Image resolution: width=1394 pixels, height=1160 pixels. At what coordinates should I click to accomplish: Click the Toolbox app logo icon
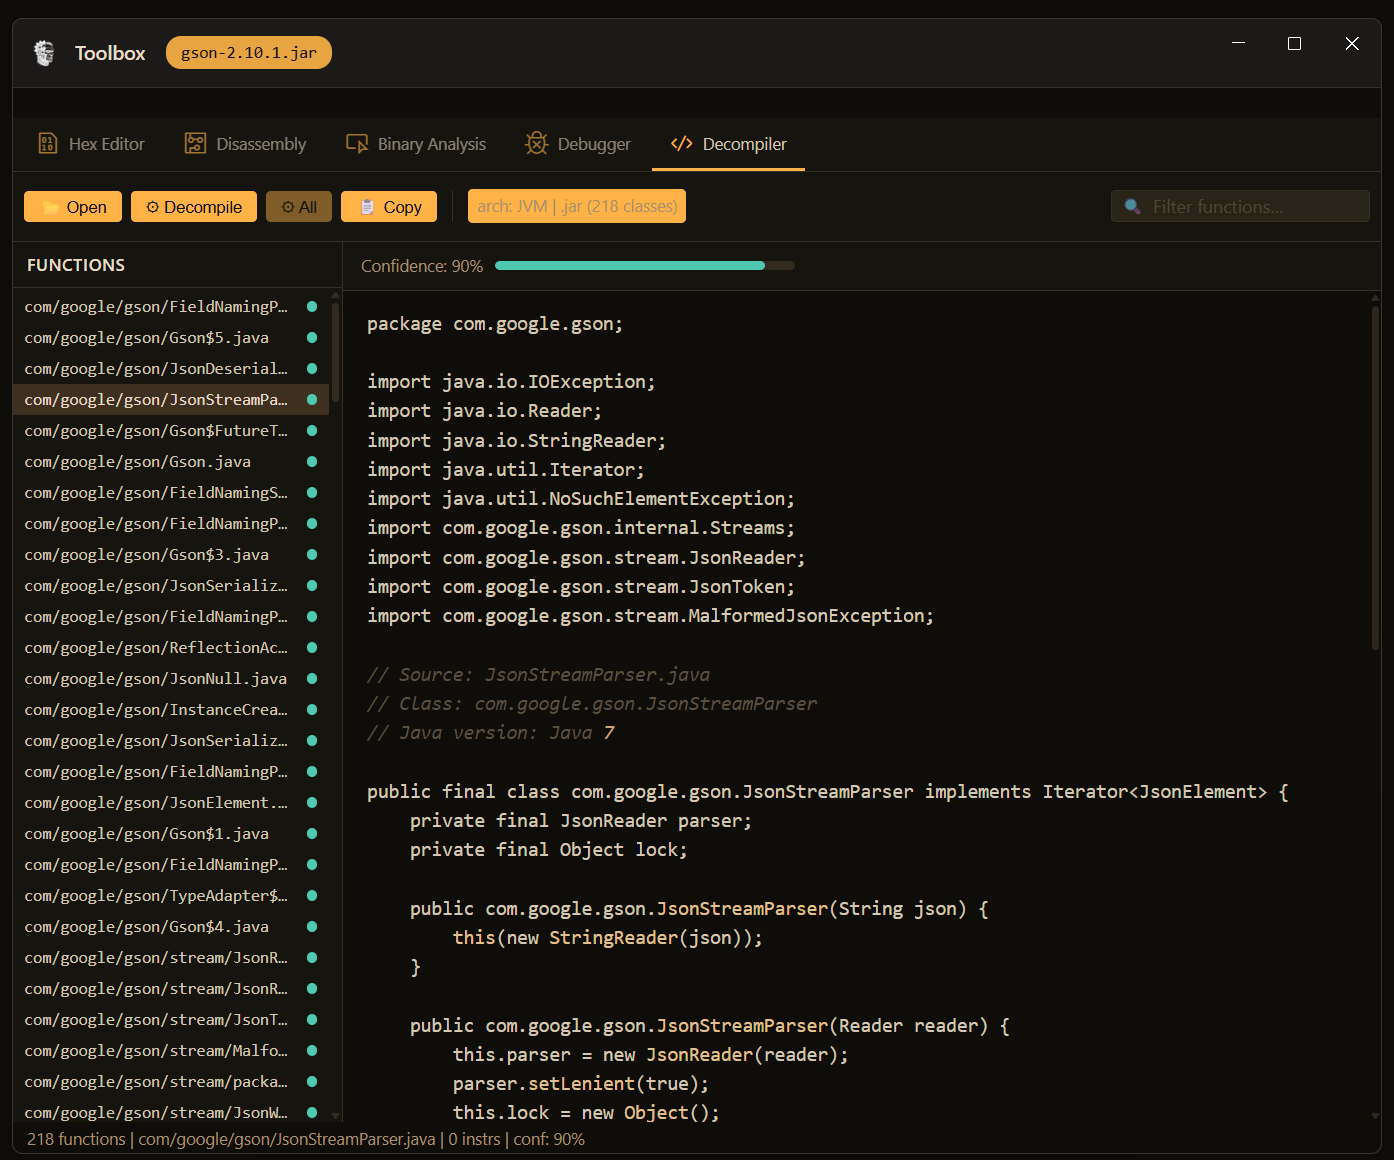click(x=44, y=53)
